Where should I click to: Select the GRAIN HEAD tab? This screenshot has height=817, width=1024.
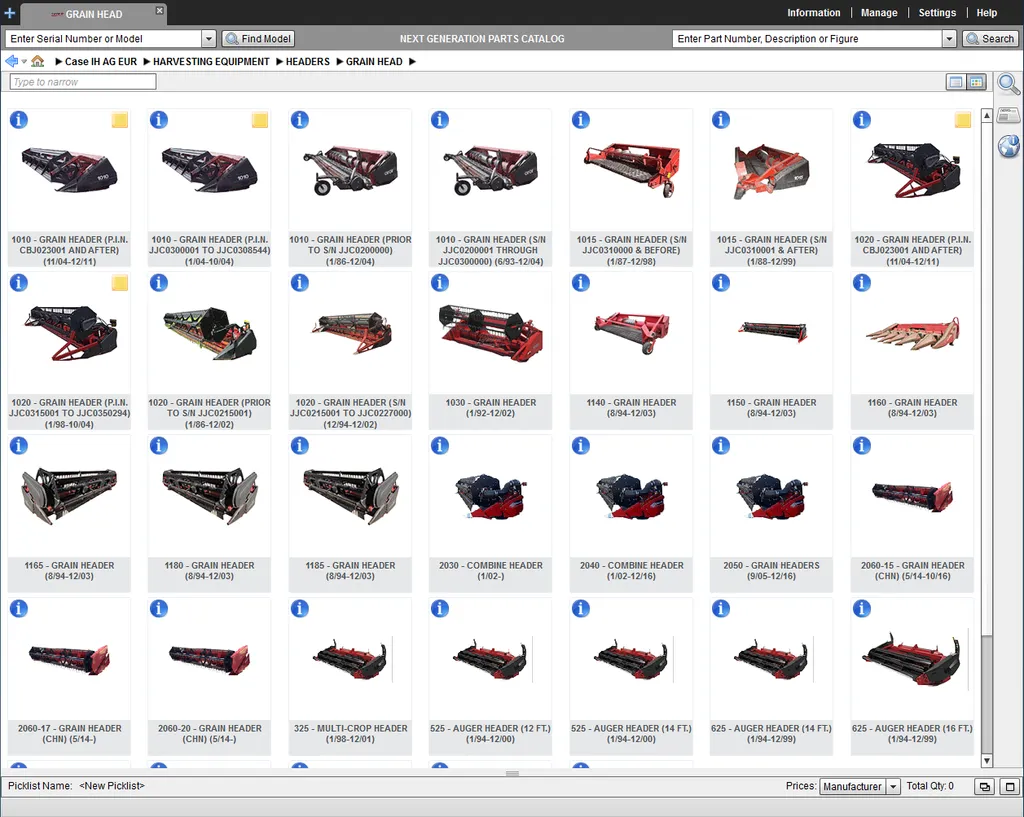tap(93, 14)
